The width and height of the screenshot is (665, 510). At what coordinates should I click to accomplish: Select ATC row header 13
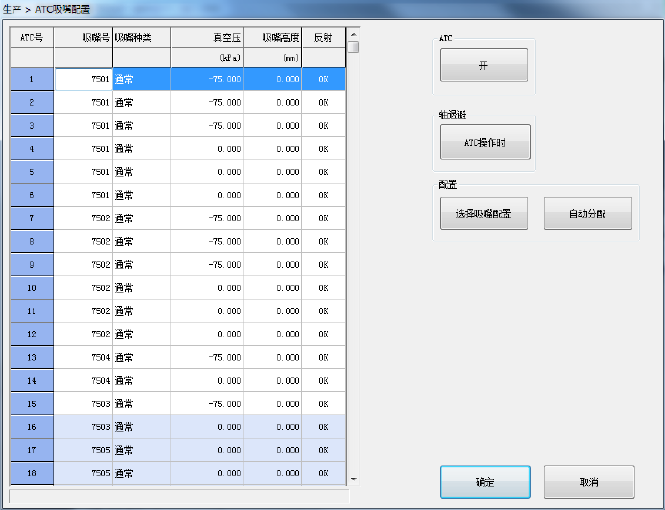point(32,357)
